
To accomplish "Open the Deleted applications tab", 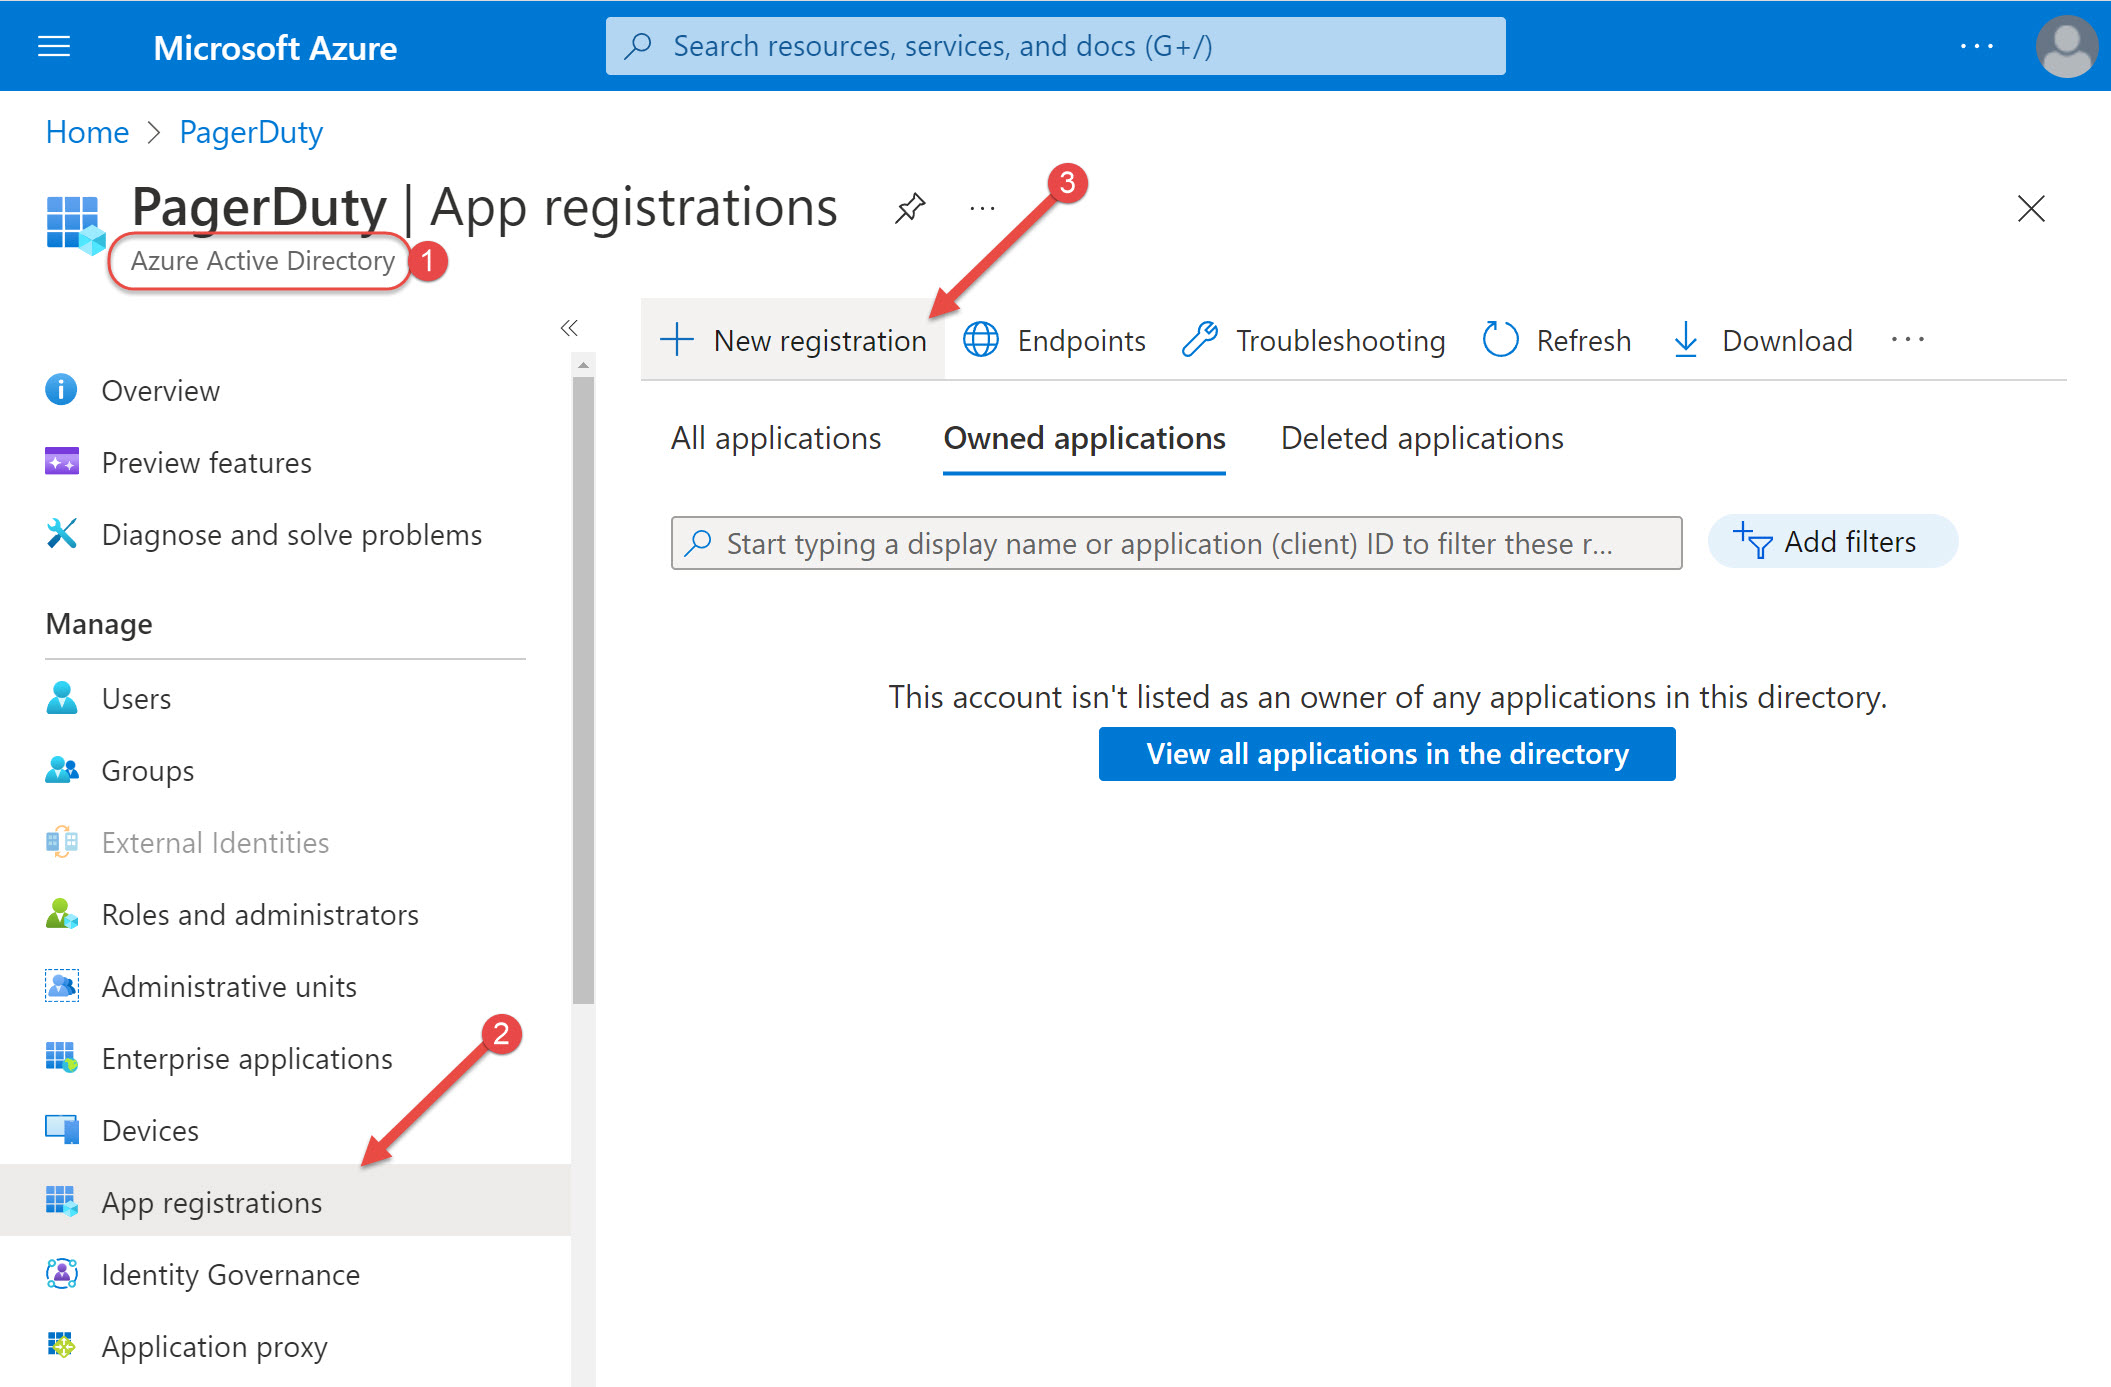I will [1422, 438].
